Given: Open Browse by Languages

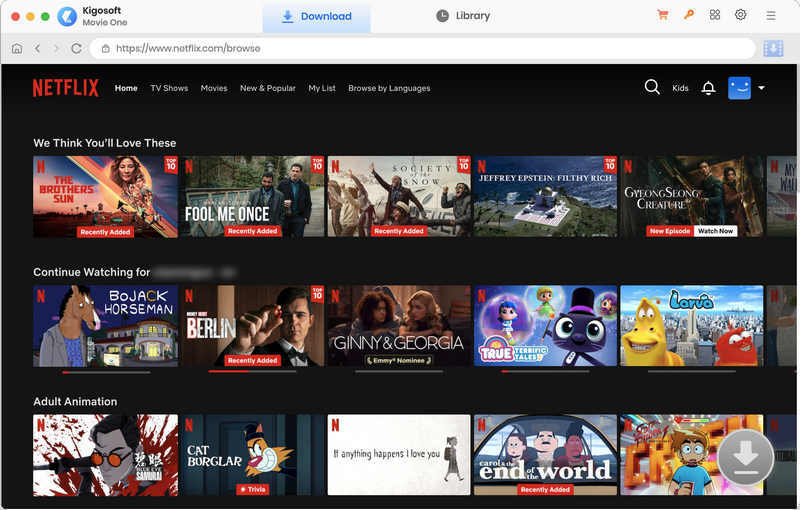Looking at the screenshot, I should (x=389, y=88).
